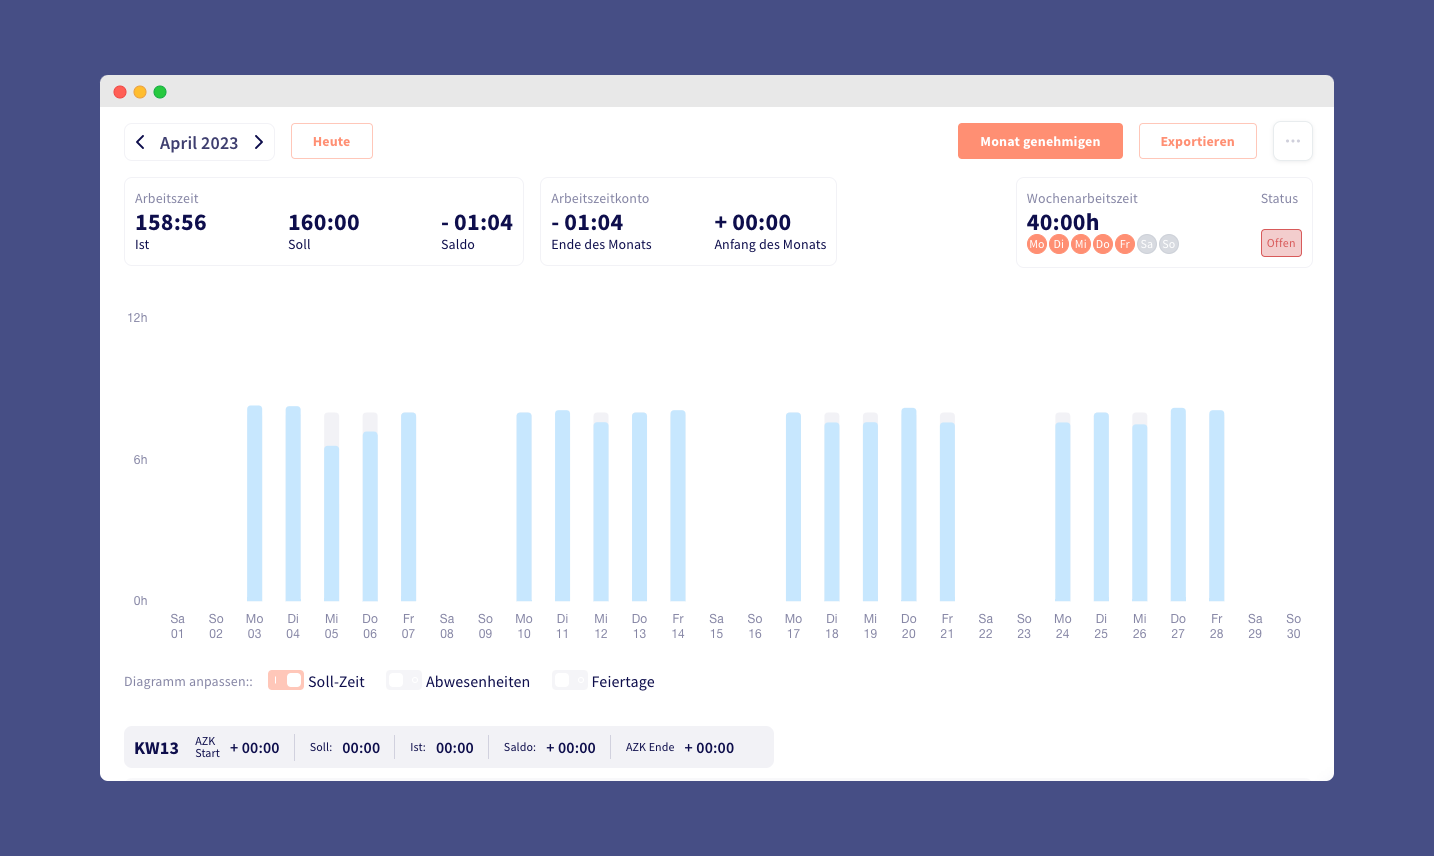Select the bar for Mi 05
The image size is (1434, 856).
[x=332, y=507]
